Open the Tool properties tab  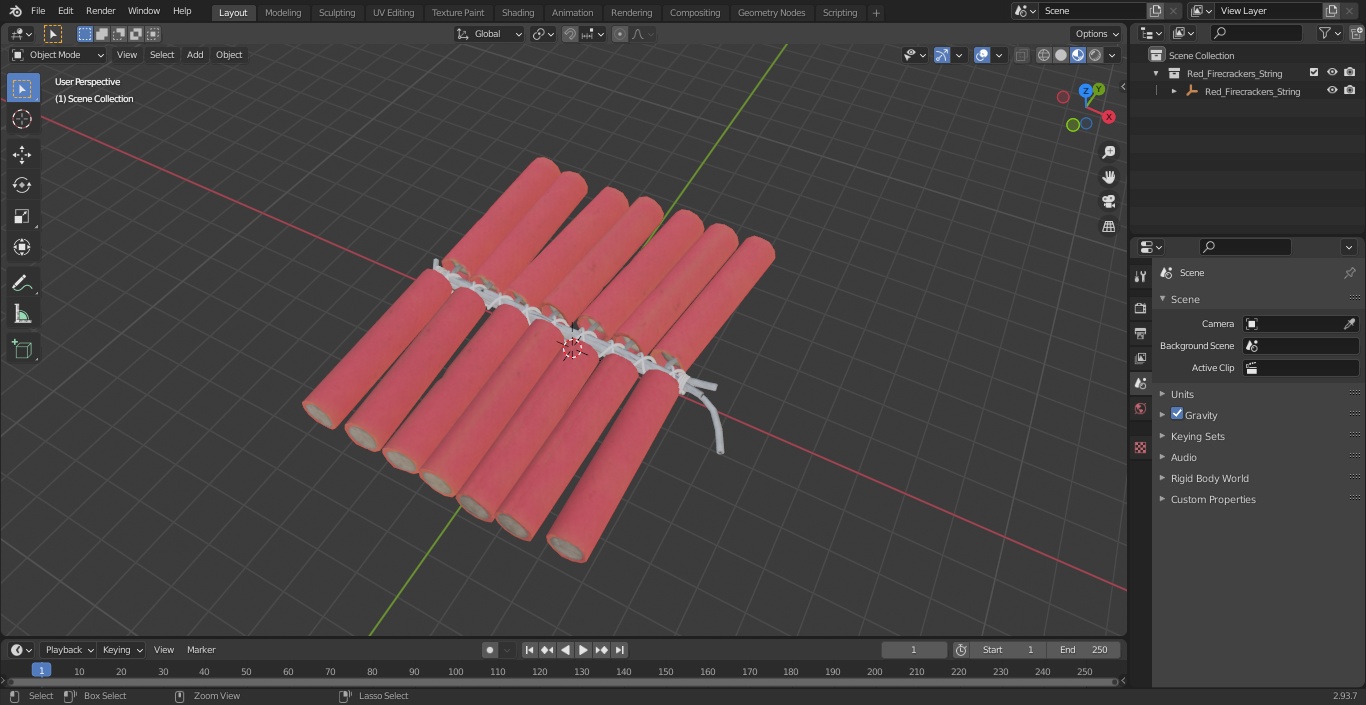pyautogui.click(x=1140, y=277)
